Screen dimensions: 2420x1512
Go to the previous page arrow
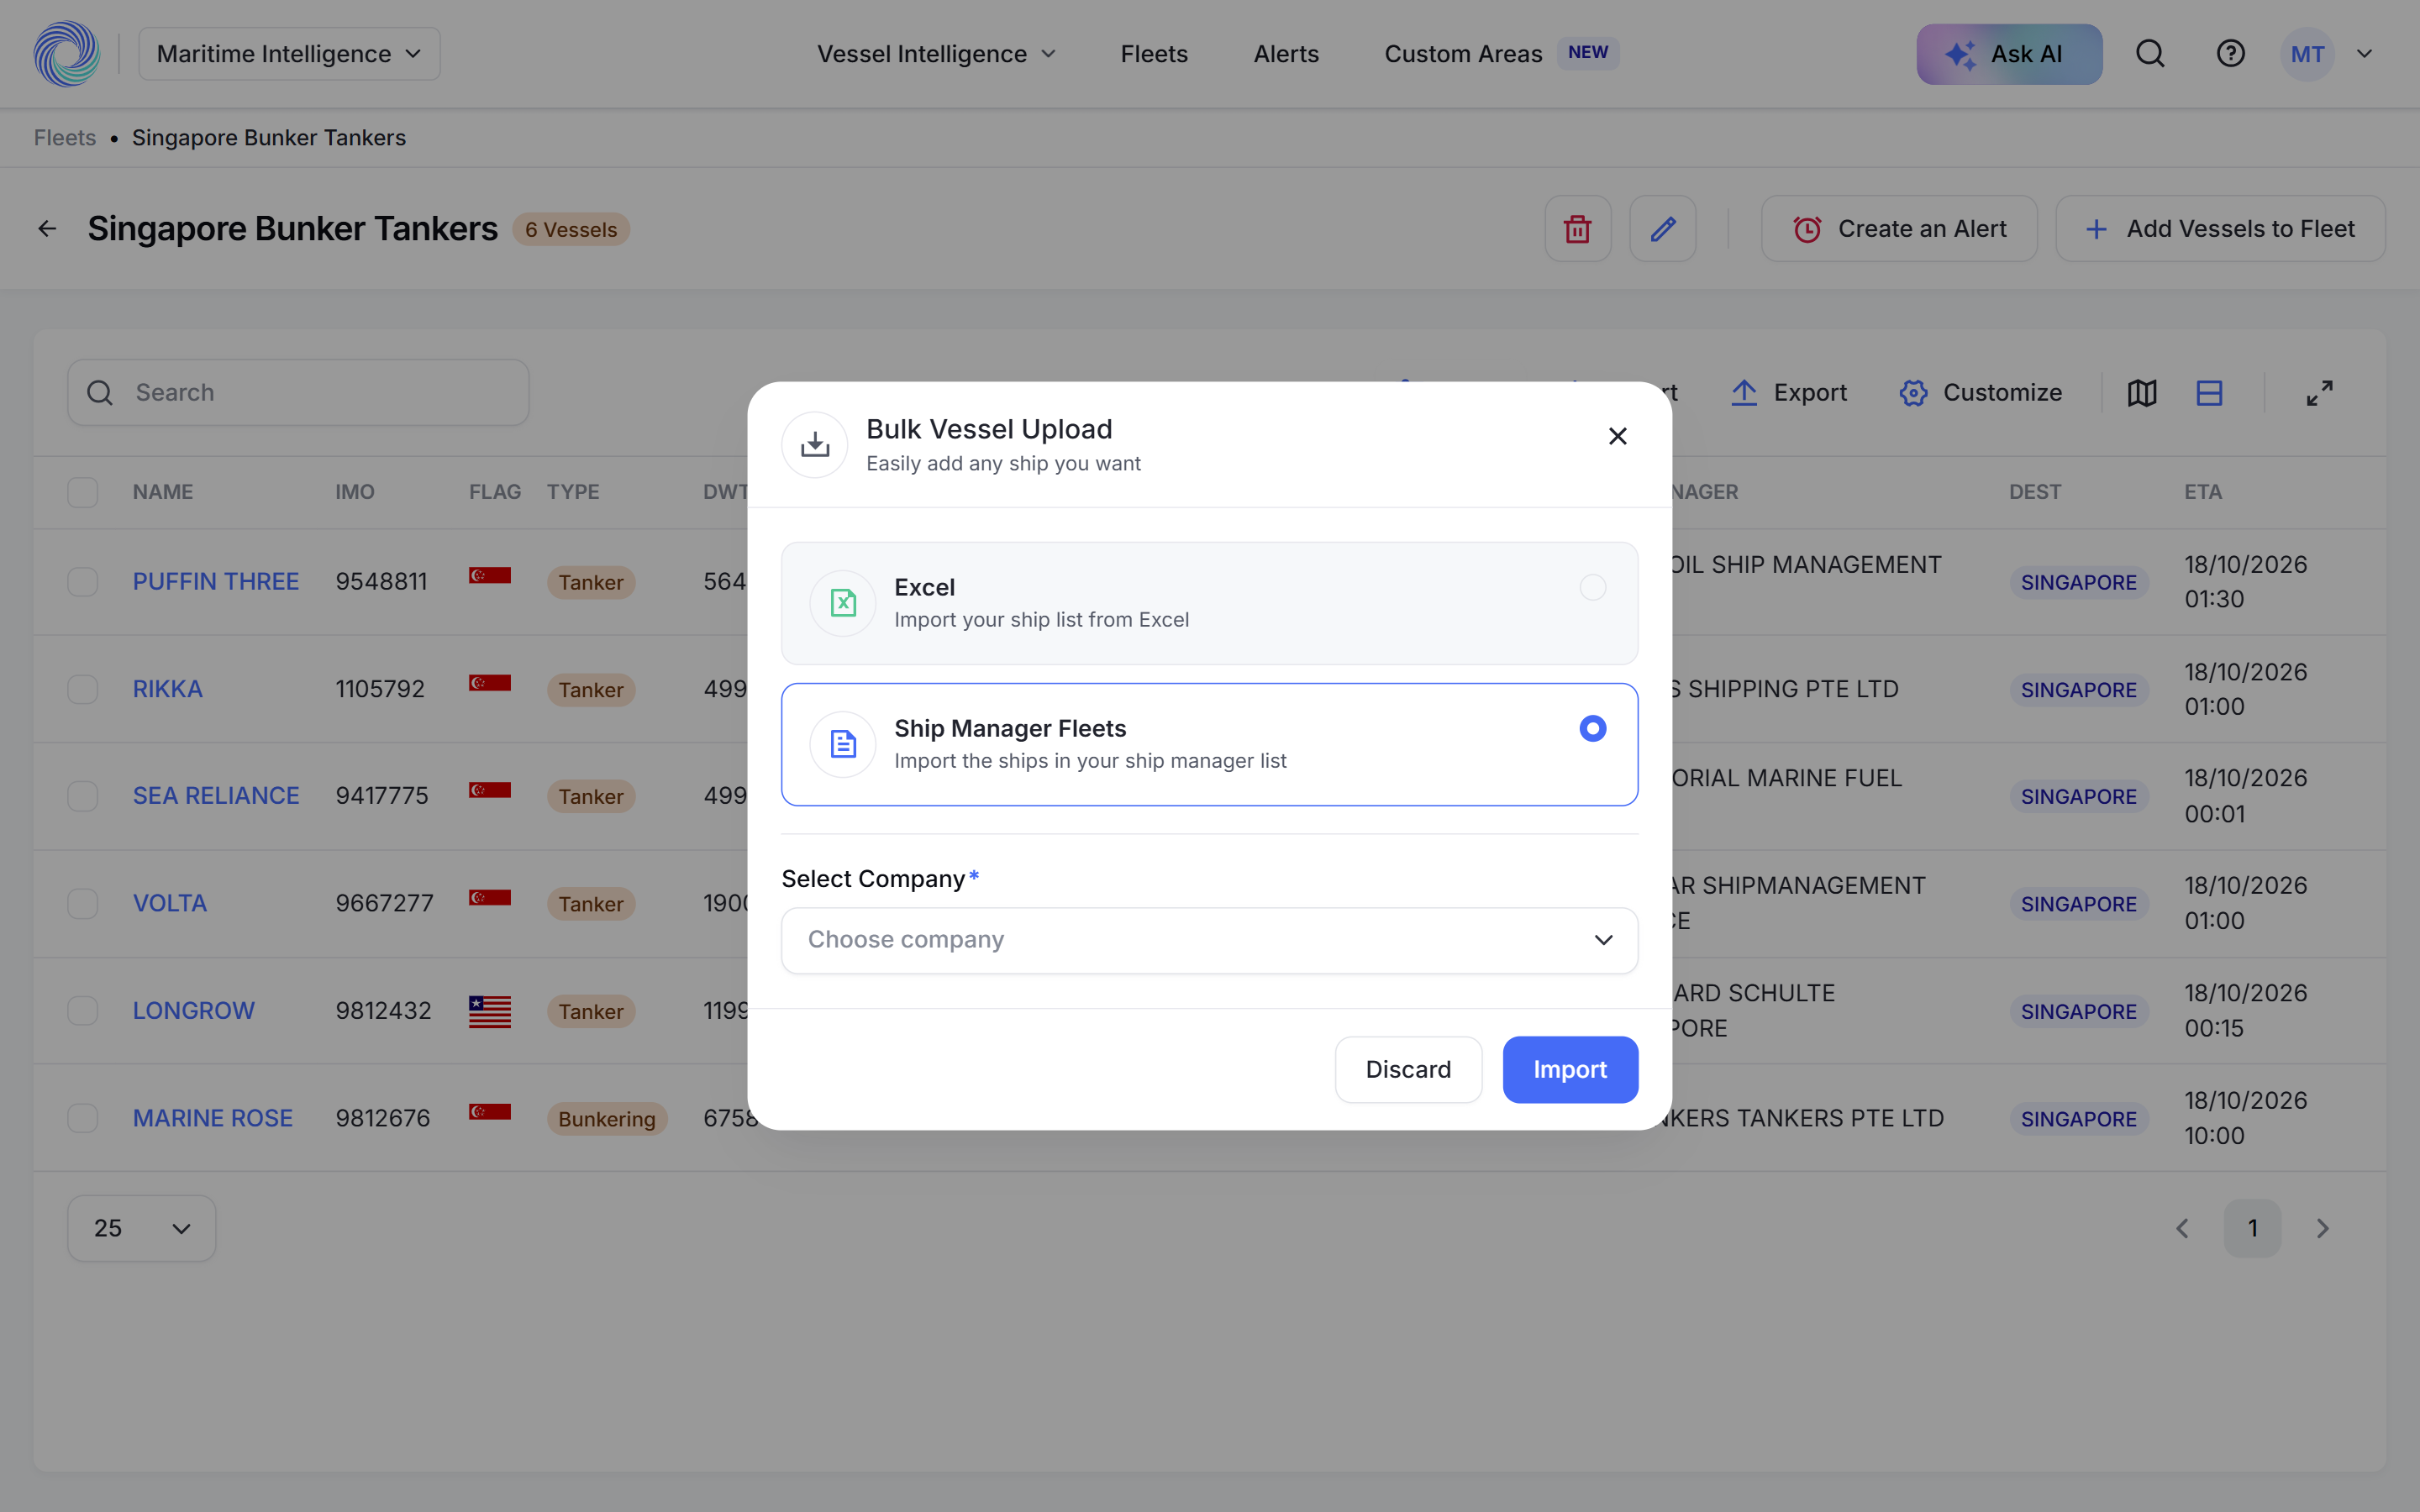[2182, 1228]
